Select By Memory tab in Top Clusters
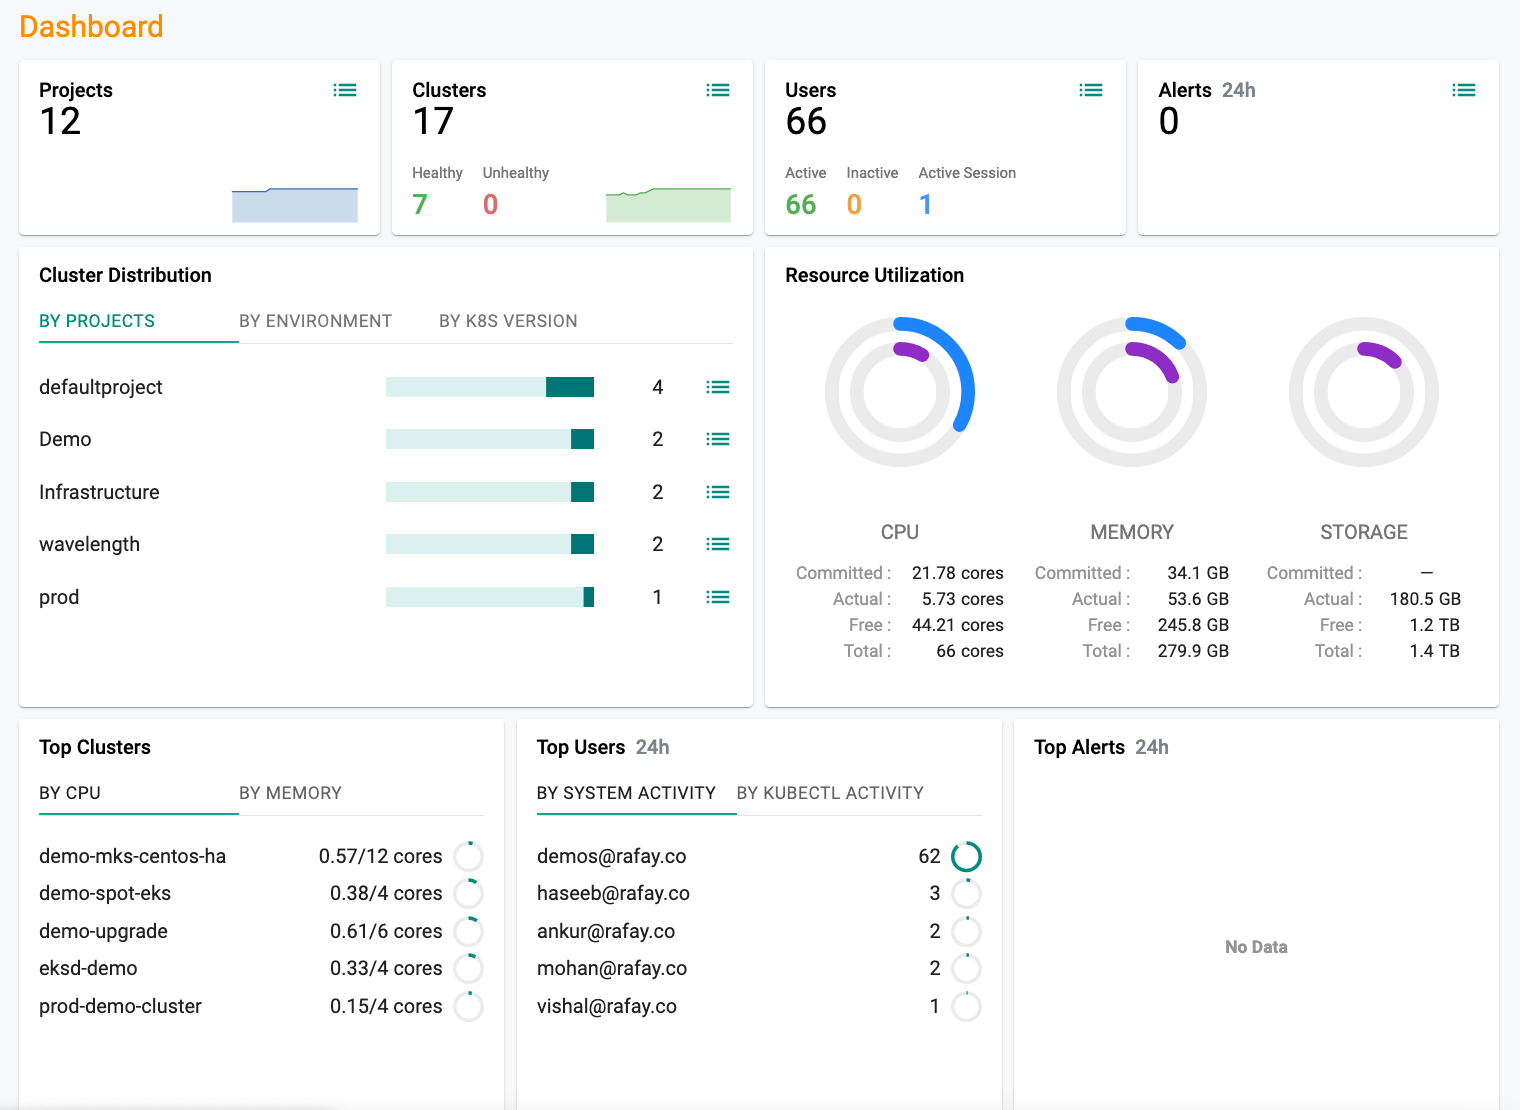The width and height of the screenshot is (1520, 1110). point(290,793)
